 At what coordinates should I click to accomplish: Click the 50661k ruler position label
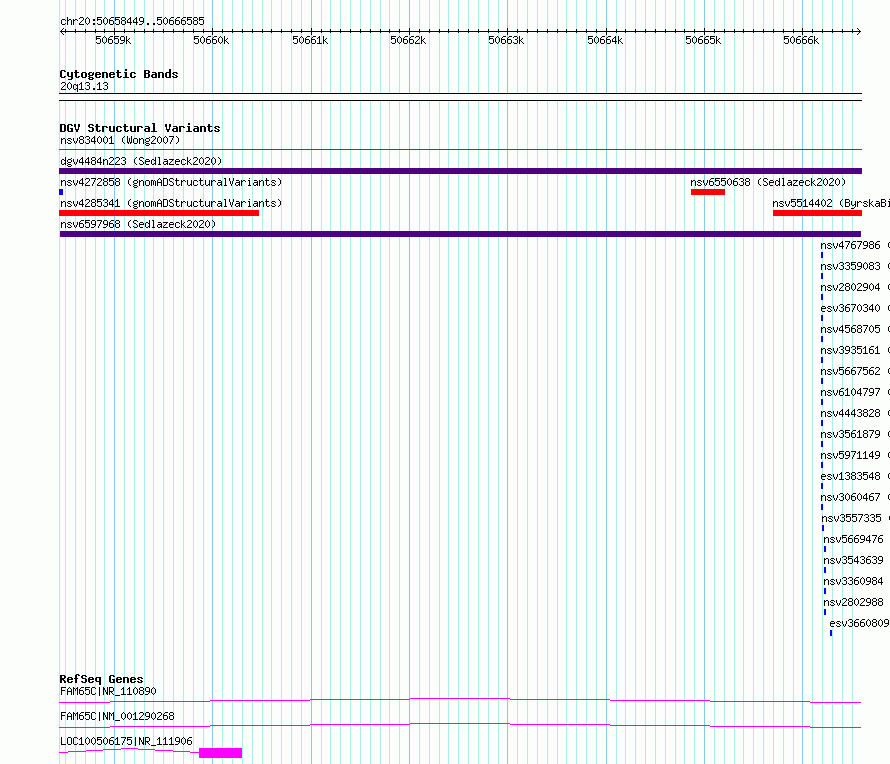[310, 40]
